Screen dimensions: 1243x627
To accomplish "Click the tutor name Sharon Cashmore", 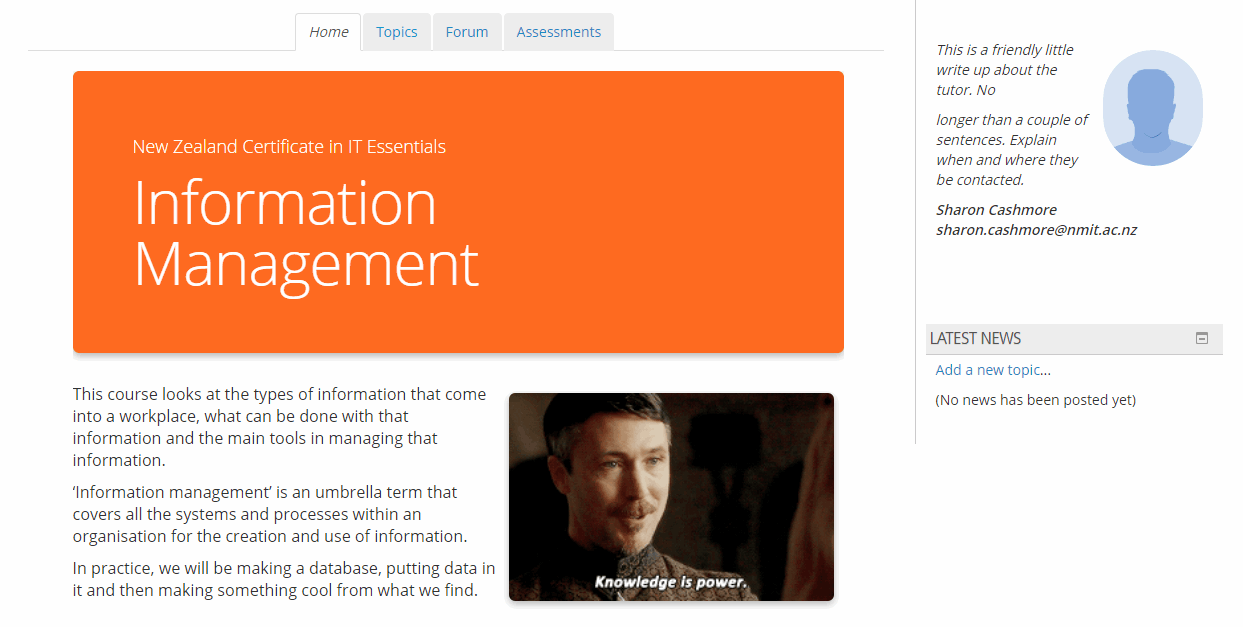I will pos(996,209).
